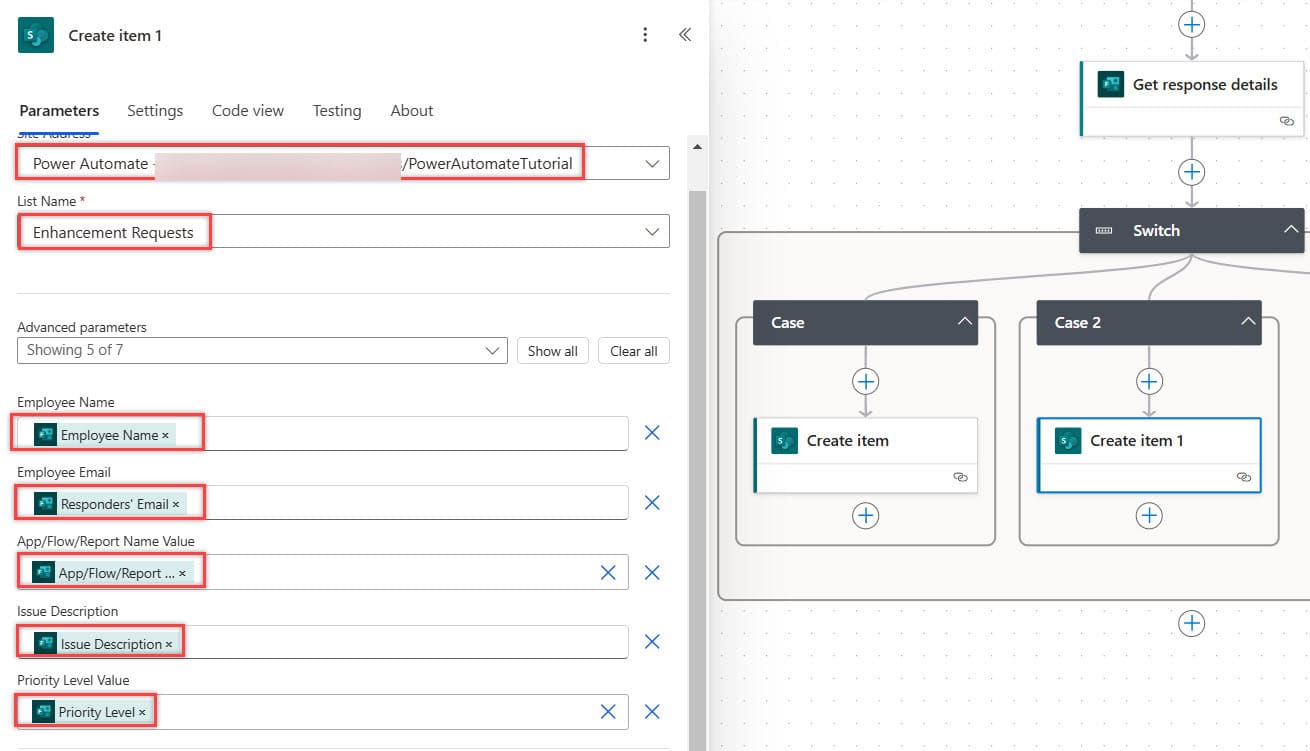Clear the App/Flow/Report Name Value with blue X
The height and width of the screenshot is (751, 1310).
608,572
